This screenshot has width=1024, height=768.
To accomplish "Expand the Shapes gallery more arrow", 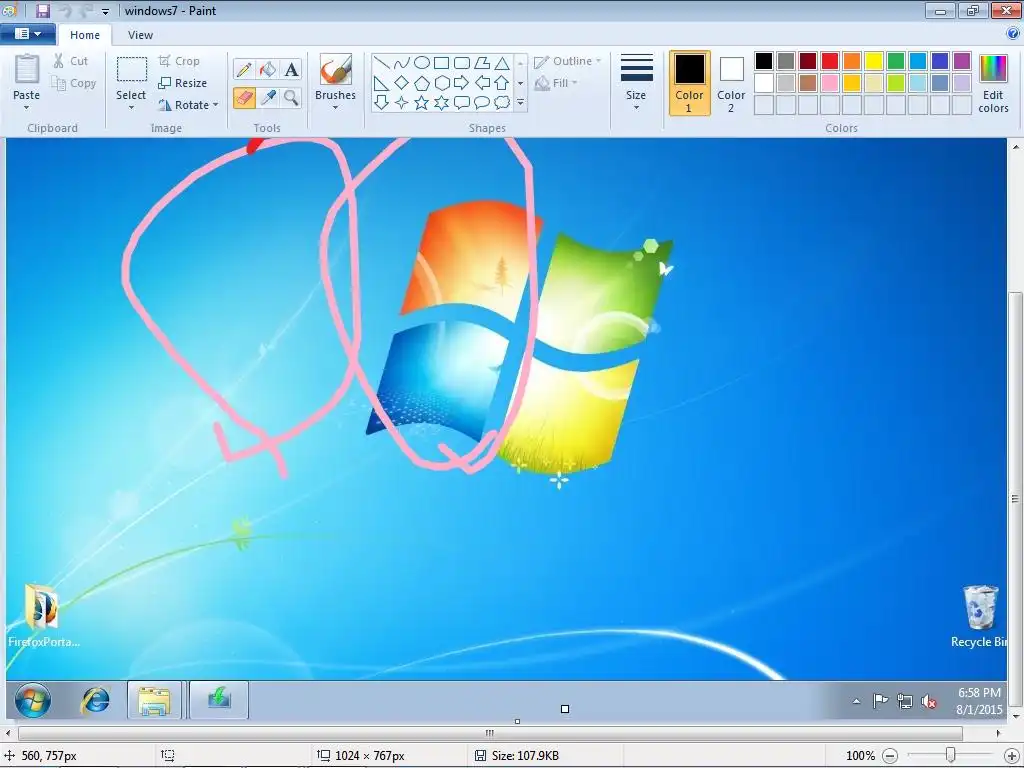I will point(520,103).
